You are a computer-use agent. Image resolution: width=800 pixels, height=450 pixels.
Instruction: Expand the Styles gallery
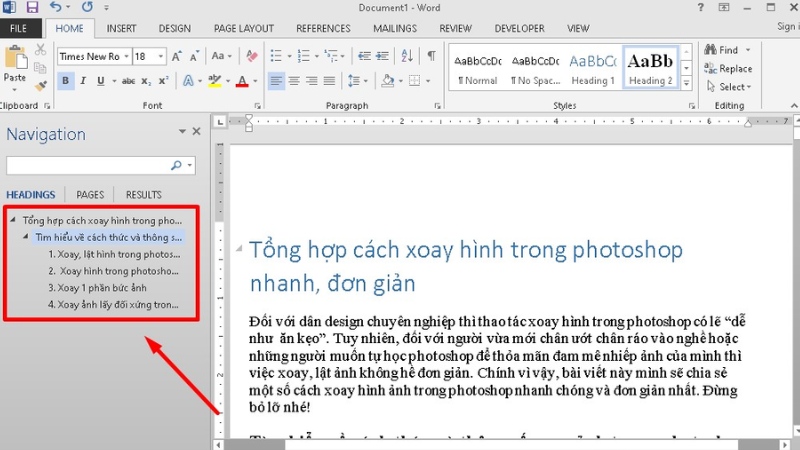point(687,83)
